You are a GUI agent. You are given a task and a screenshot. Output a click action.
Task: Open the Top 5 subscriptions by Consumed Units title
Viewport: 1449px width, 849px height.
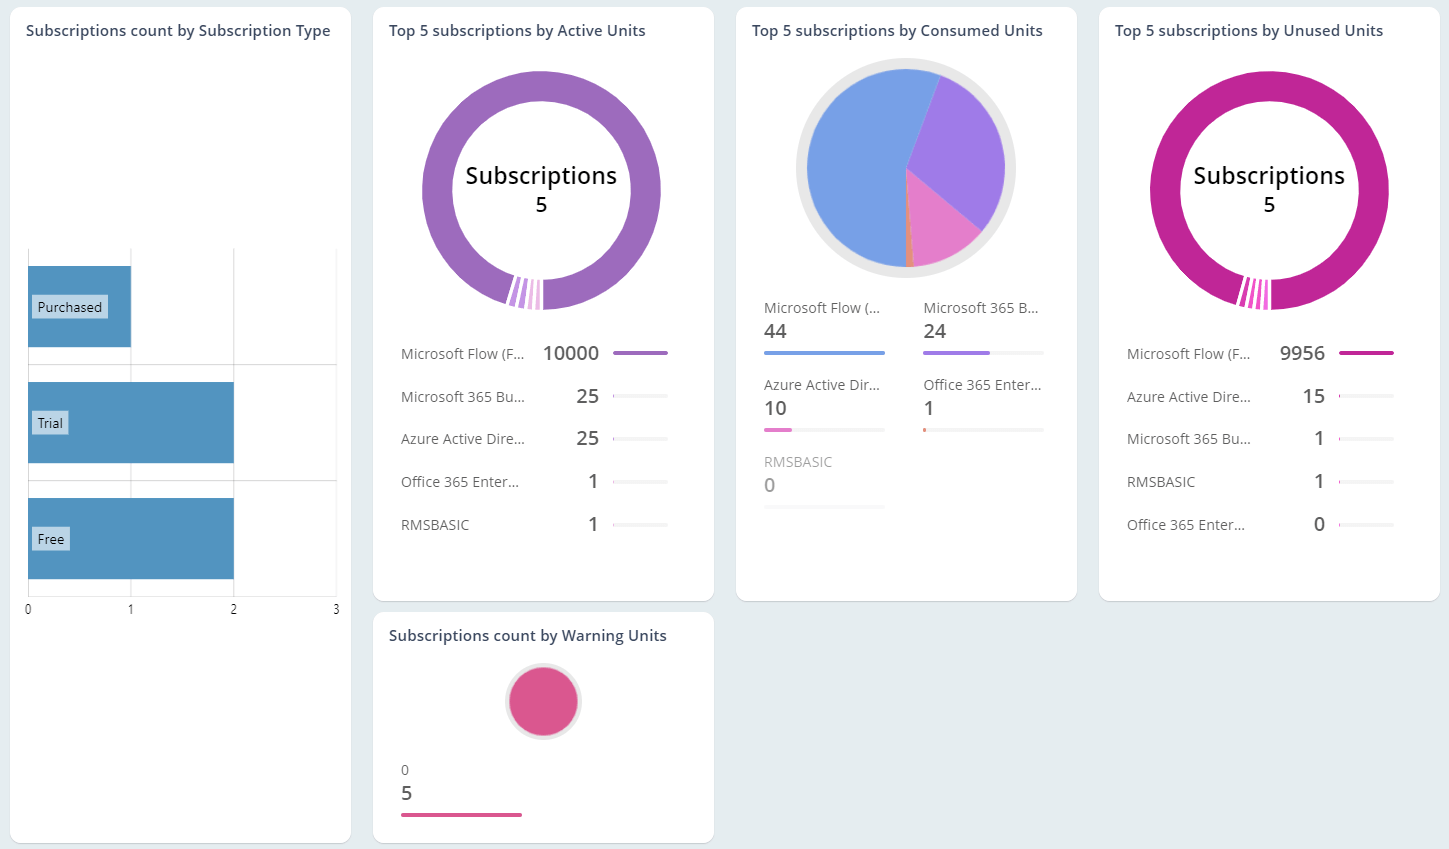(897, 31)
